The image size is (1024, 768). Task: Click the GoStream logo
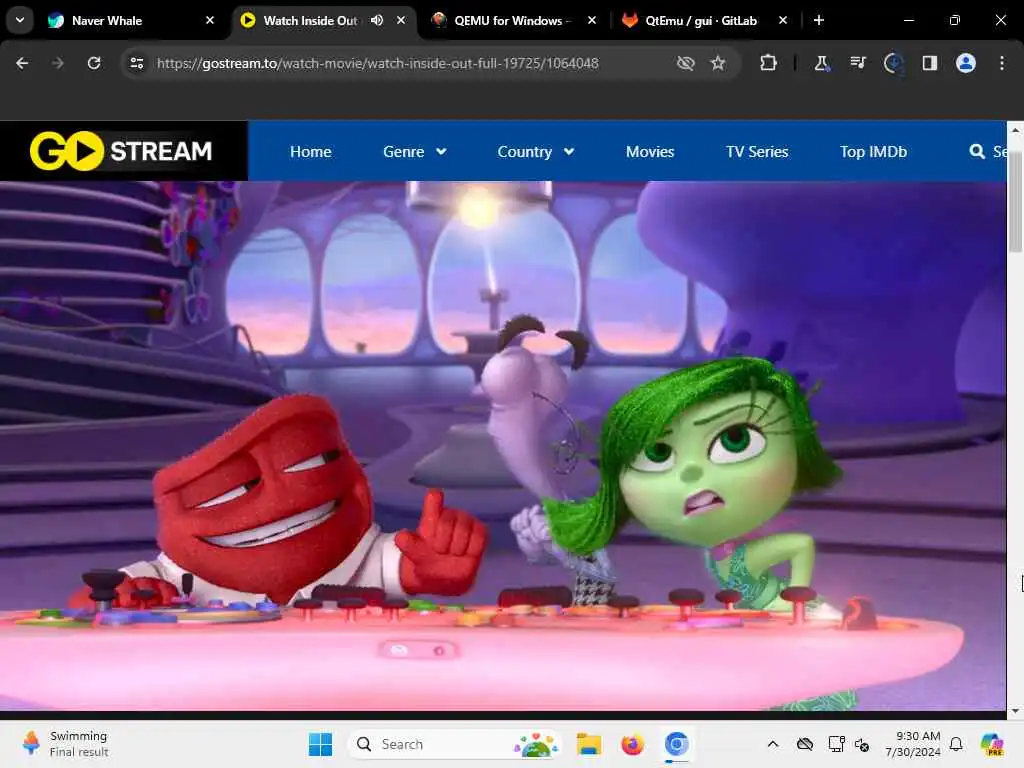[x=121, y=151]
